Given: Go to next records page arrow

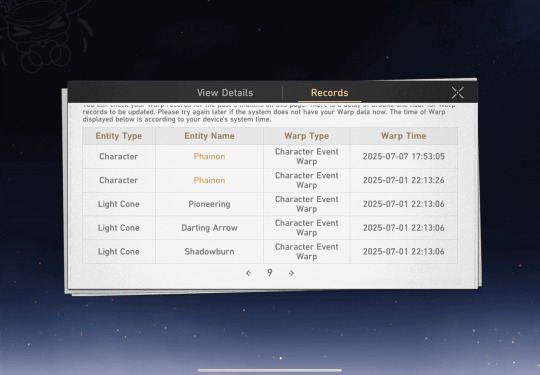Looking at the screenshot, I should [291, 273].
